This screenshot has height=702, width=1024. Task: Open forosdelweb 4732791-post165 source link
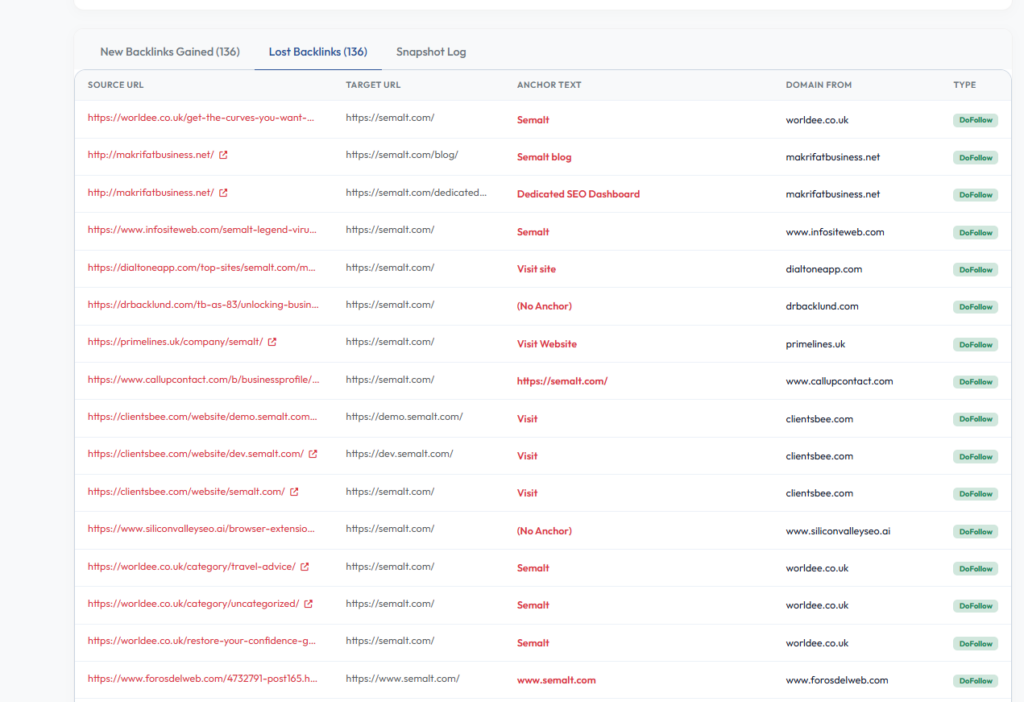click(x=202, y=678)
